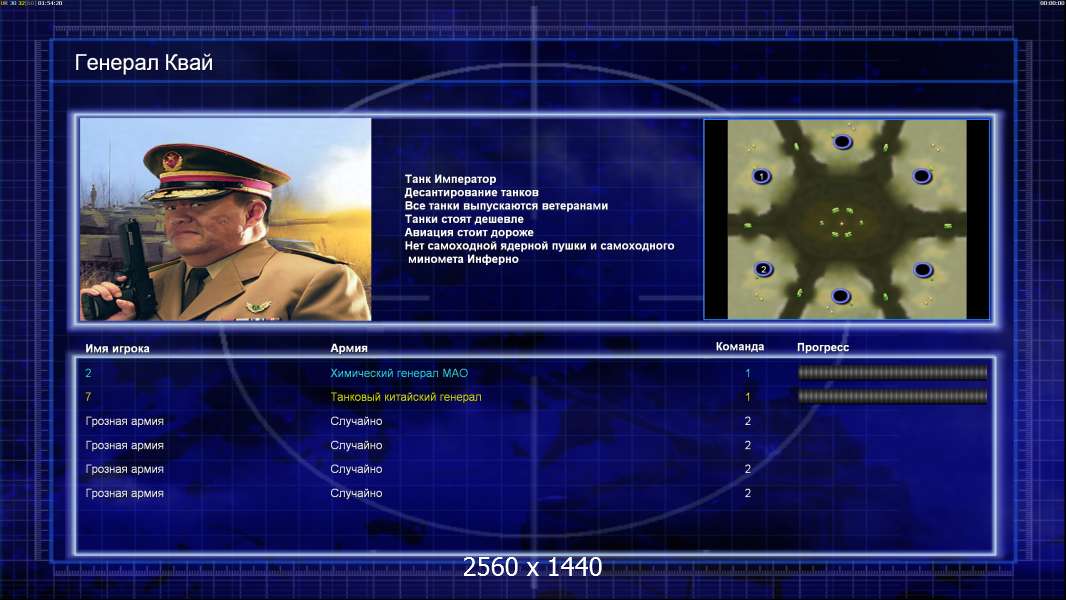Screen dimensions: 1066x600
Task: Select the unnumbered lower-right start marker on map
Action: pos(923,270)
